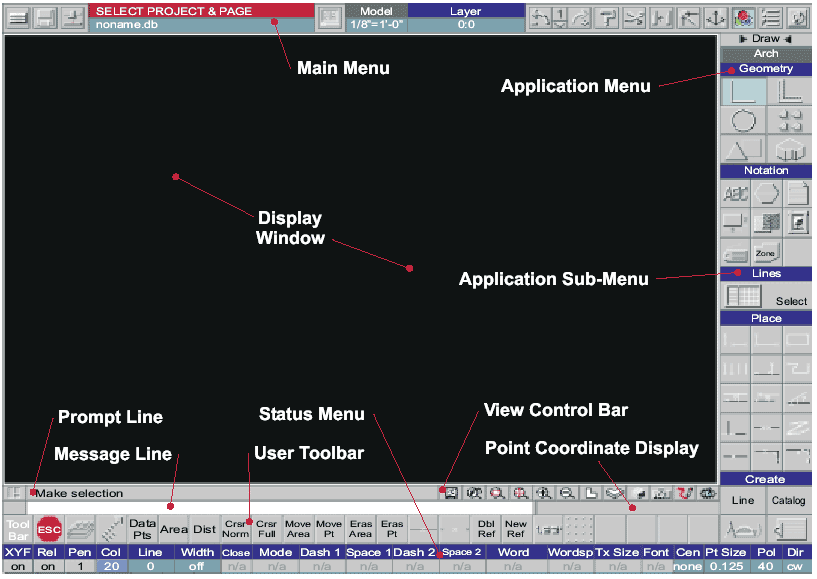Click the Lines table grid icon
The image size is (817, 579).
(x=743, y=298)
